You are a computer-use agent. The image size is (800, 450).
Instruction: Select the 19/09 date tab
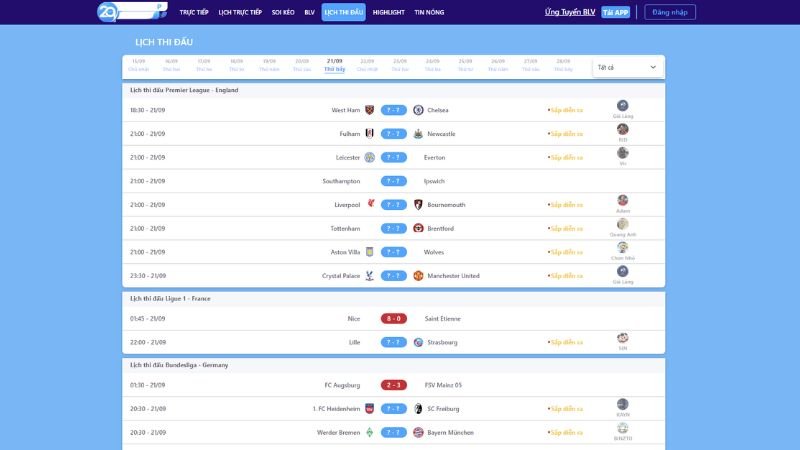coord(269,65)
